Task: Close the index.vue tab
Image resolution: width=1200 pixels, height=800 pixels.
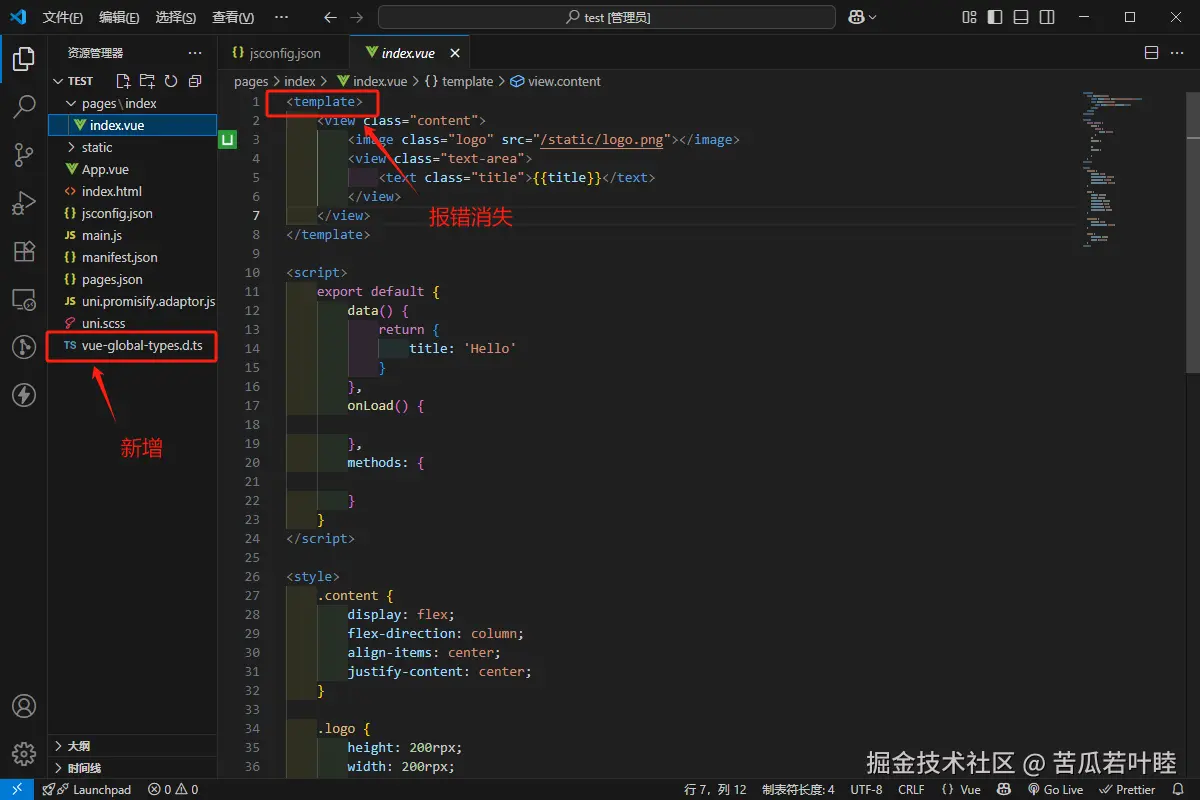Action: coord(454,53)
